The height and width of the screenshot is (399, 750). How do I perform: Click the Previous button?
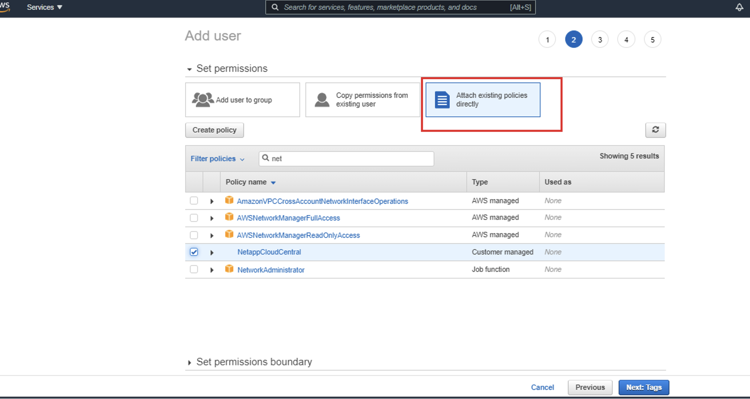tap(590, 387)
